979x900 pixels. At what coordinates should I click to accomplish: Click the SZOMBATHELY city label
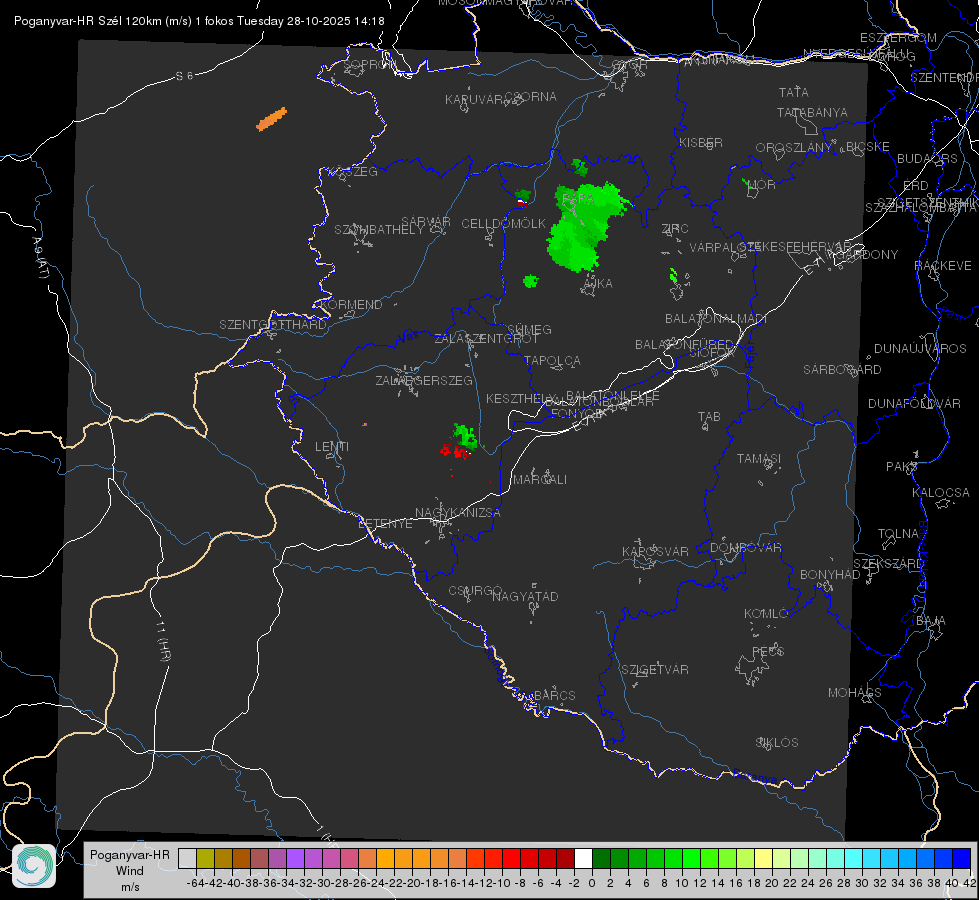click(379, 229)
